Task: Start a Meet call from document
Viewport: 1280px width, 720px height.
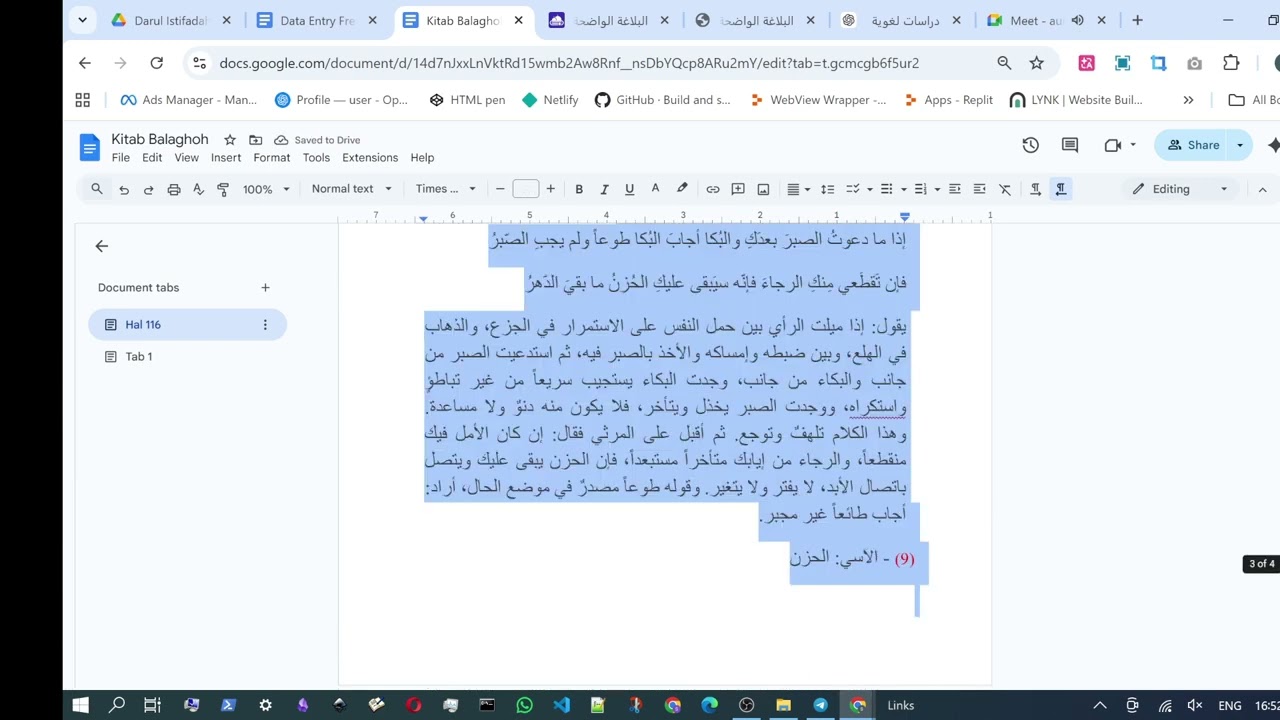Action: point(1113,145)
